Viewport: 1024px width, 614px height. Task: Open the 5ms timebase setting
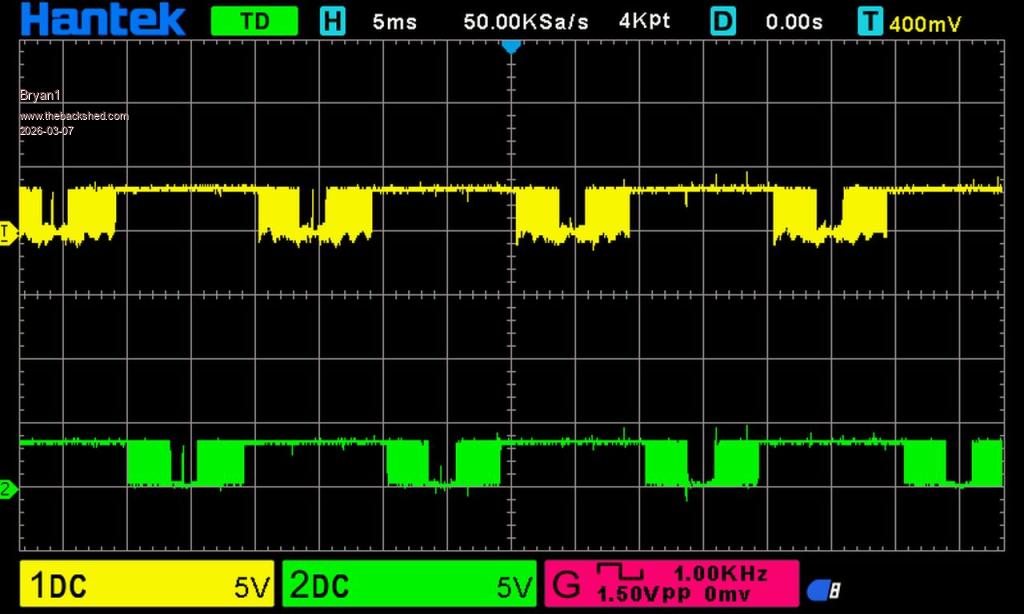[395, 21]
